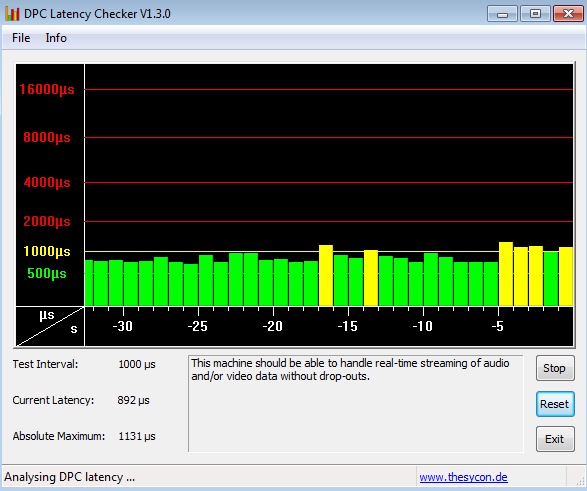587x491 pixels.
Task: Close the window with the red X
Action: pyautogui.click(x=568, y=14)
